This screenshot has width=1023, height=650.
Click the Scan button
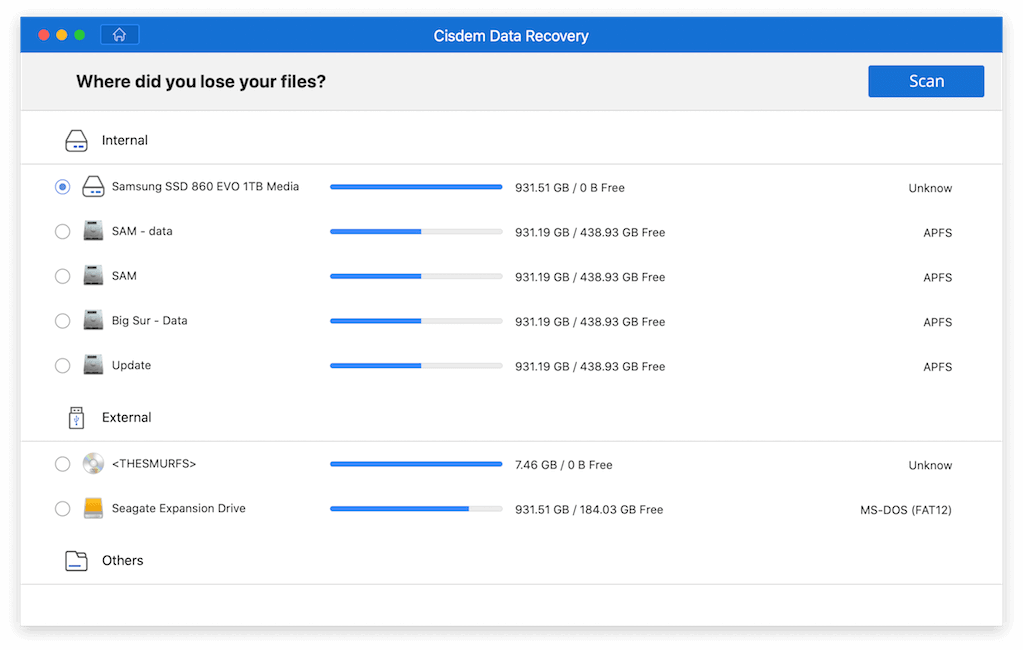tap(925, 81)
